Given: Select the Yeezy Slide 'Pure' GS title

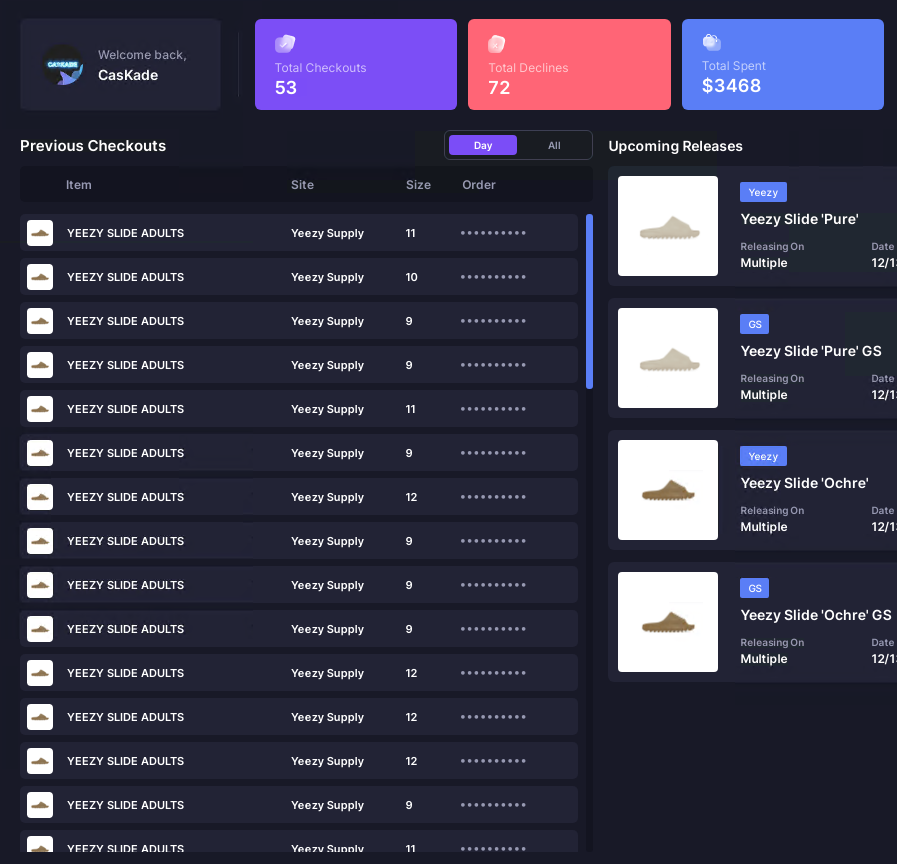Looking at the screenshot, I should point(811,351).
